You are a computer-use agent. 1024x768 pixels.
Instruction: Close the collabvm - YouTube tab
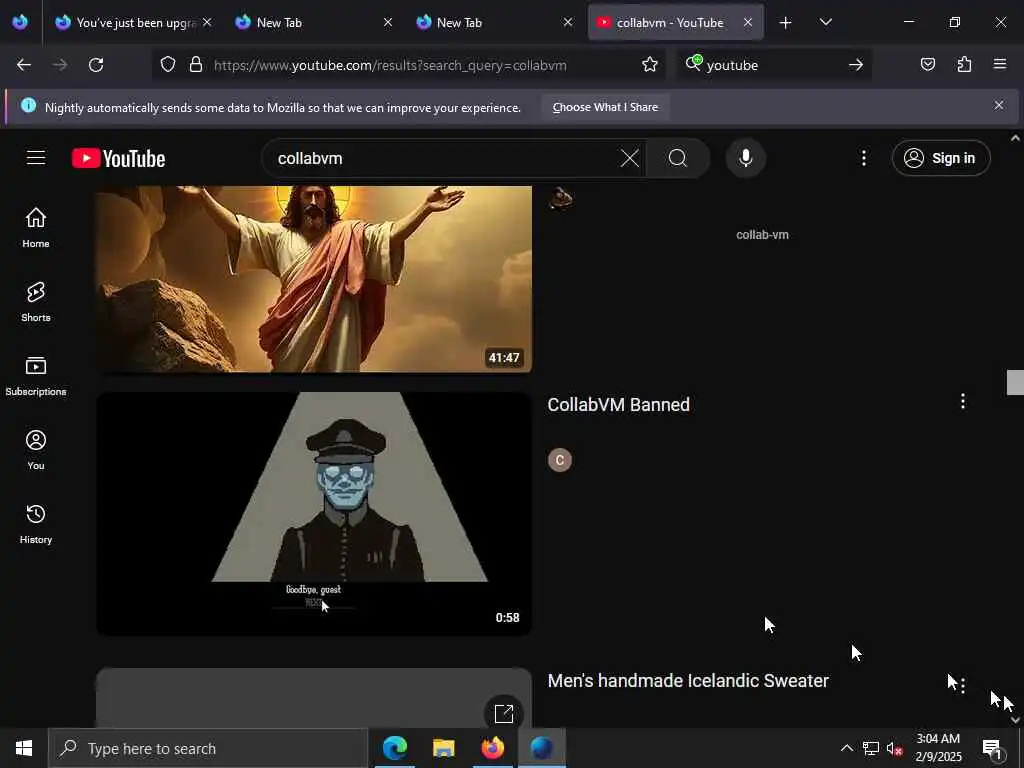coord(748,23)
